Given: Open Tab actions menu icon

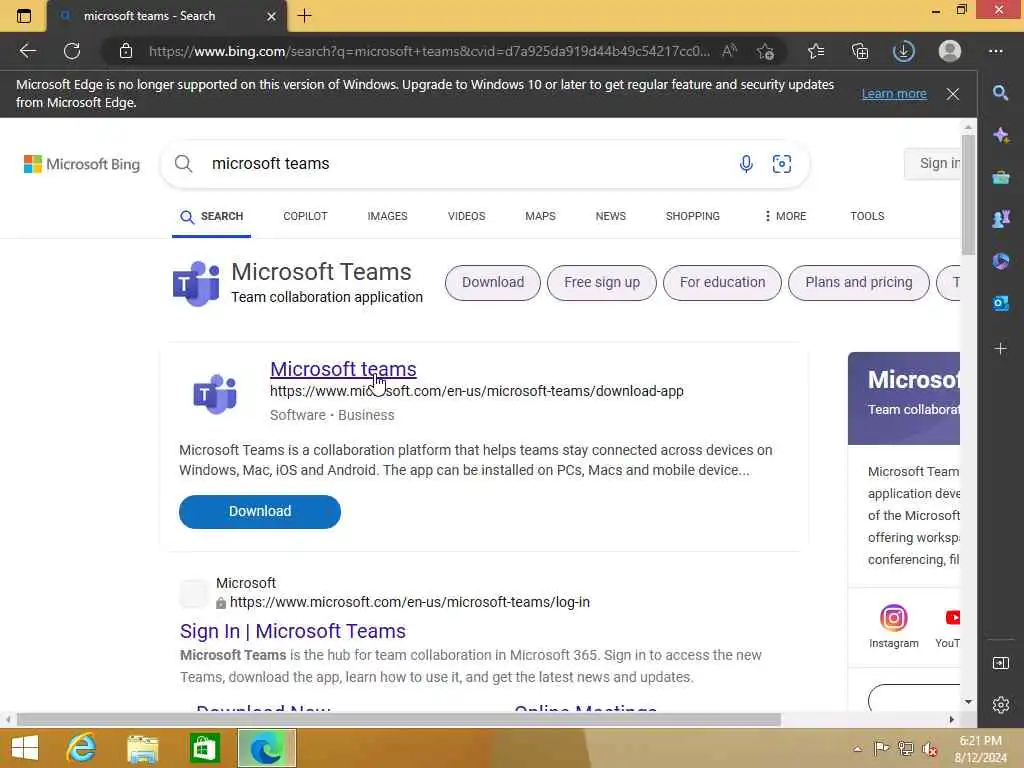Looking at the screenshot, I should click(x=24, y=16).
